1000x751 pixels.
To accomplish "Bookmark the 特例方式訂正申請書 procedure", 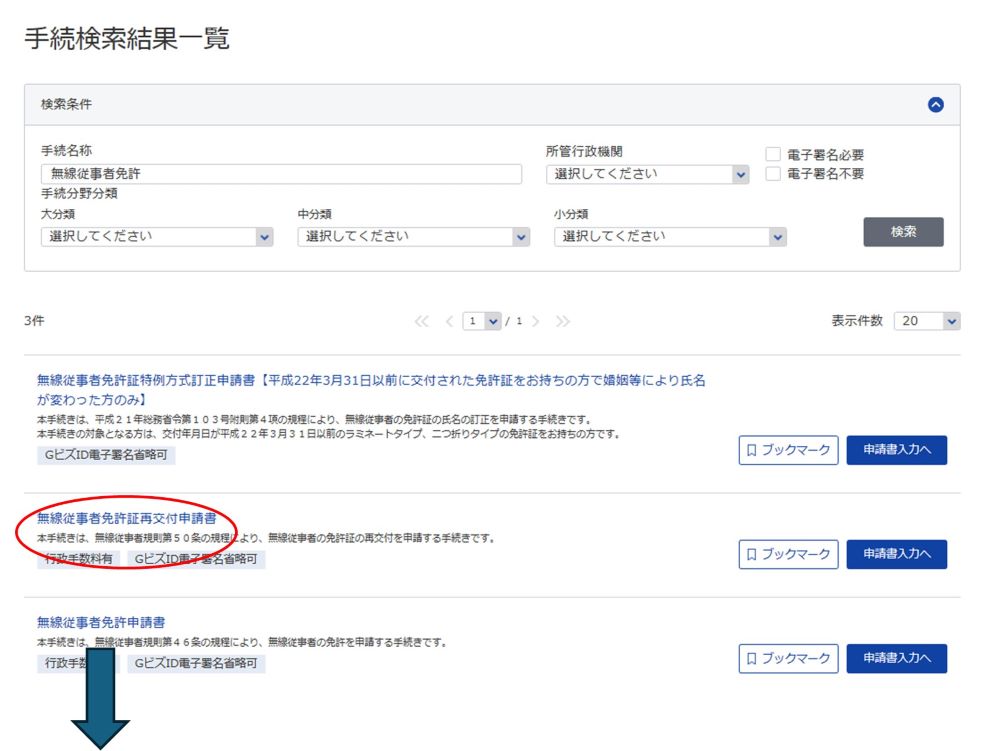I will pos(788,451).
